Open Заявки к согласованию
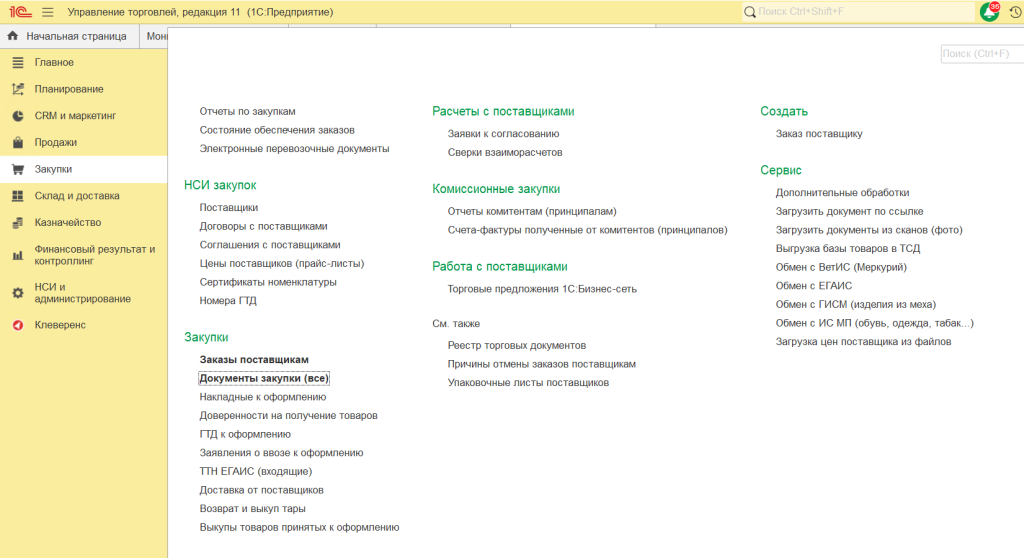1024x558 pixels. [504, 134]
